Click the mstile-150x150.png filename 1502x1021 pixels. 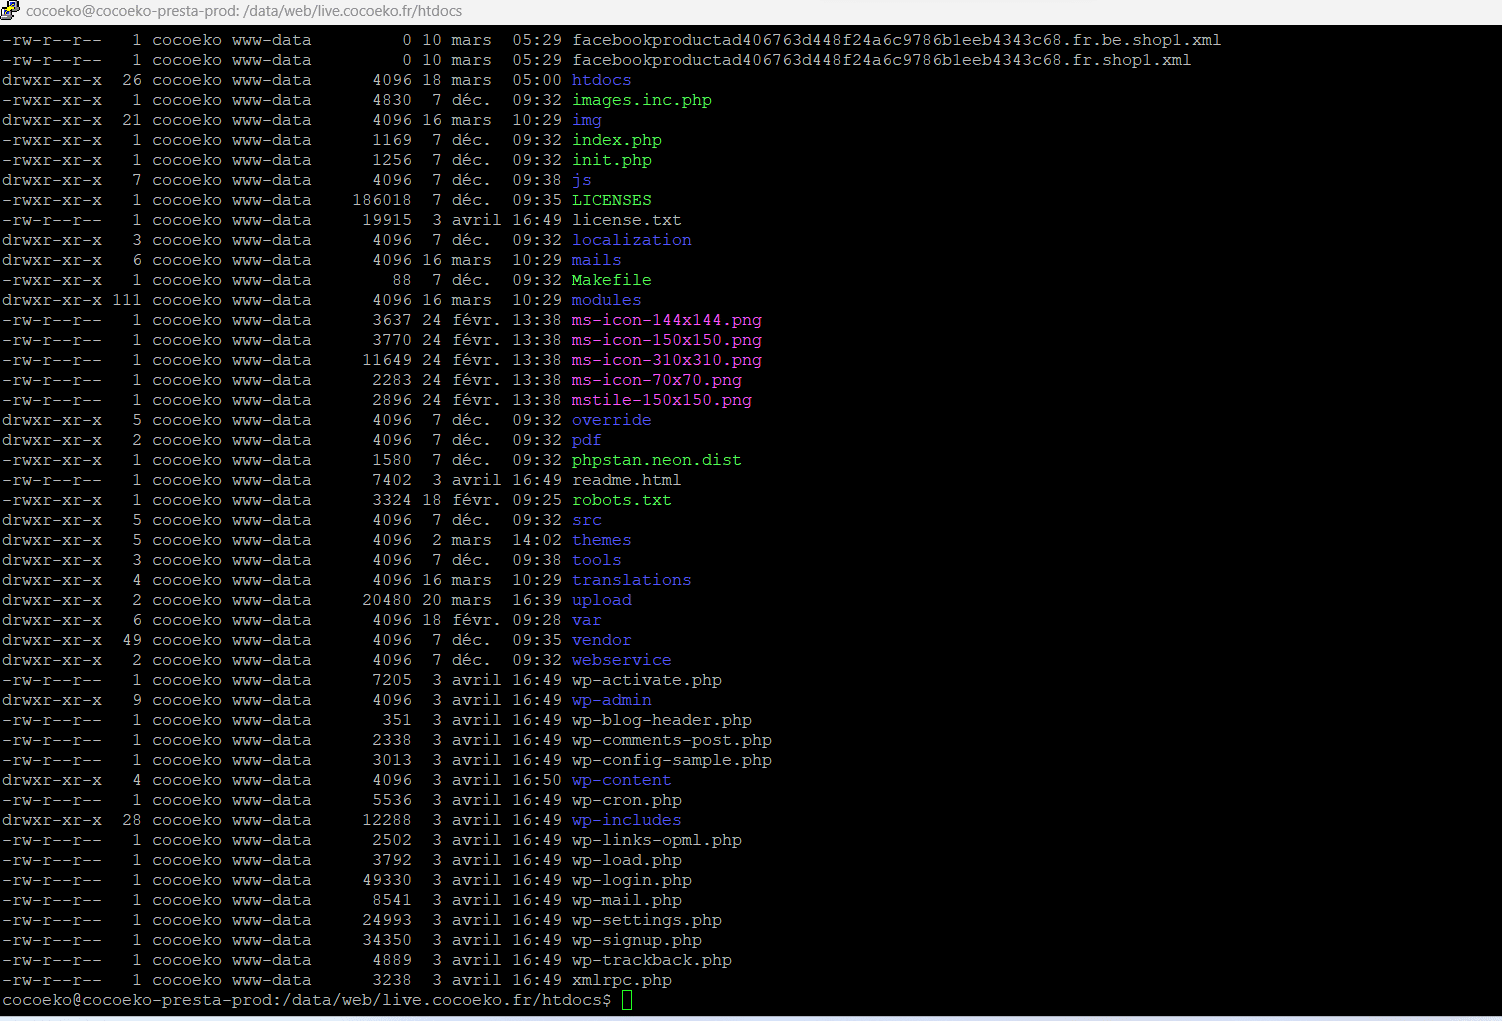tap(661, 400)
